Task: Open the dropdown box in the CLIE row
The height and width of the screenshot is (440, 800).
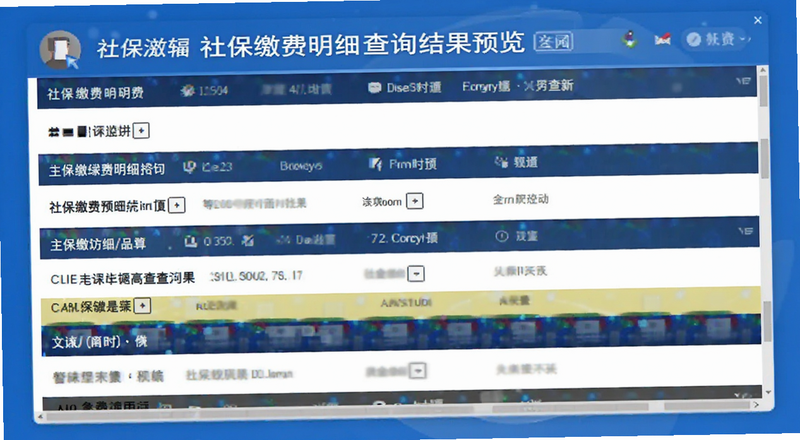Action: 416,274
